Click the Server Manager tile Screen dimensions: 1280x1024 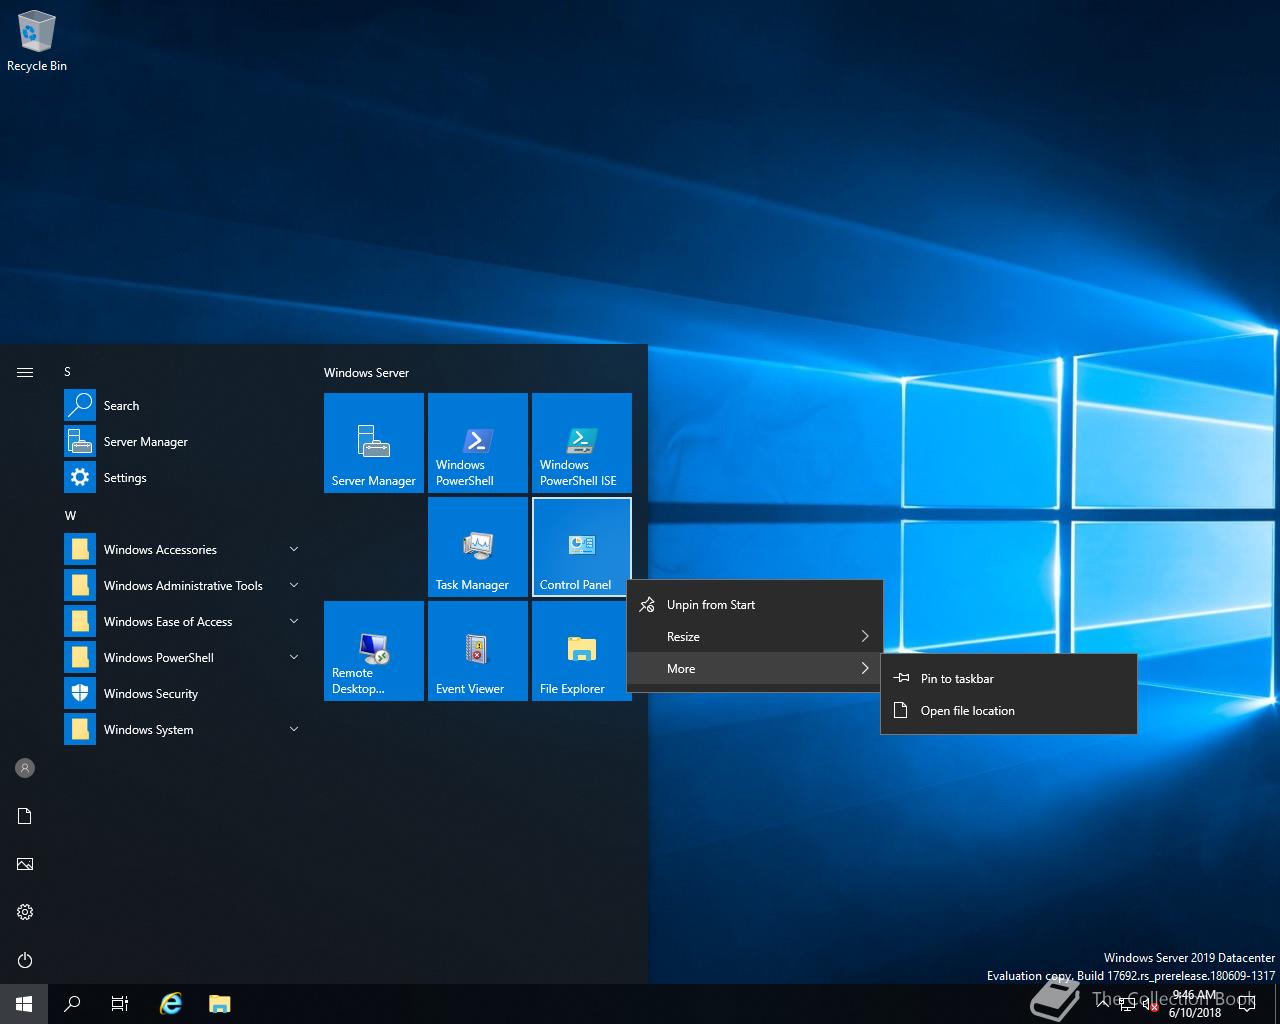tap(374, 443)
